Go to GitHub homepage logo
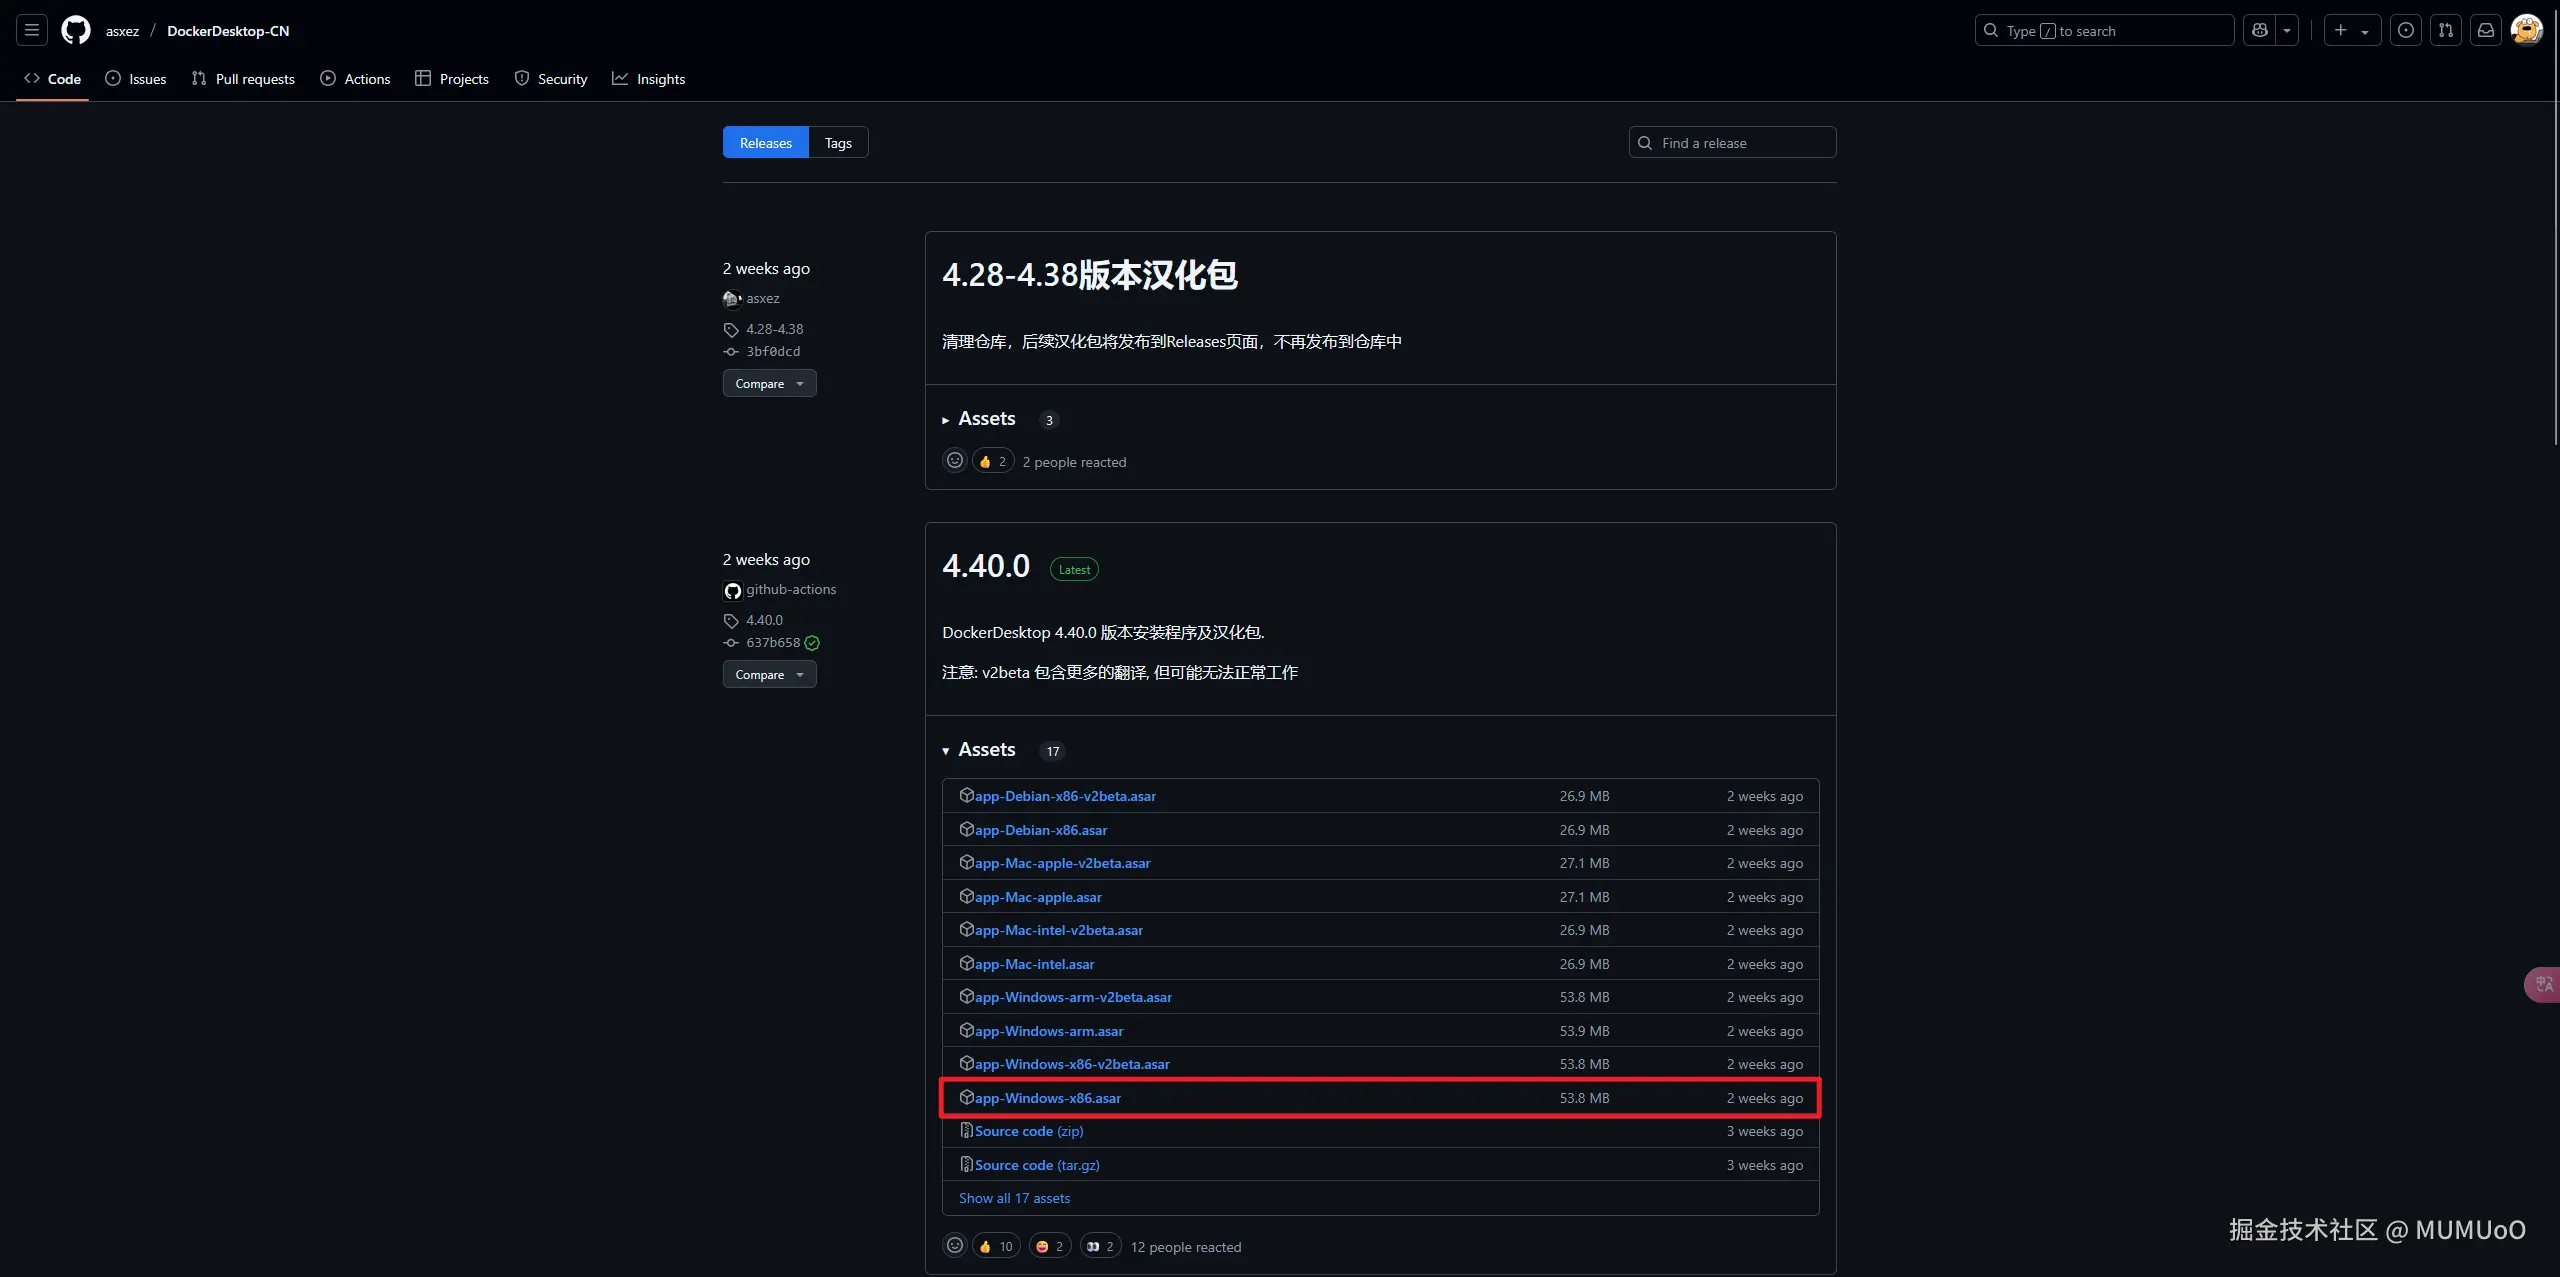Screen dimensions: 2560x1277 coord(76,30)
